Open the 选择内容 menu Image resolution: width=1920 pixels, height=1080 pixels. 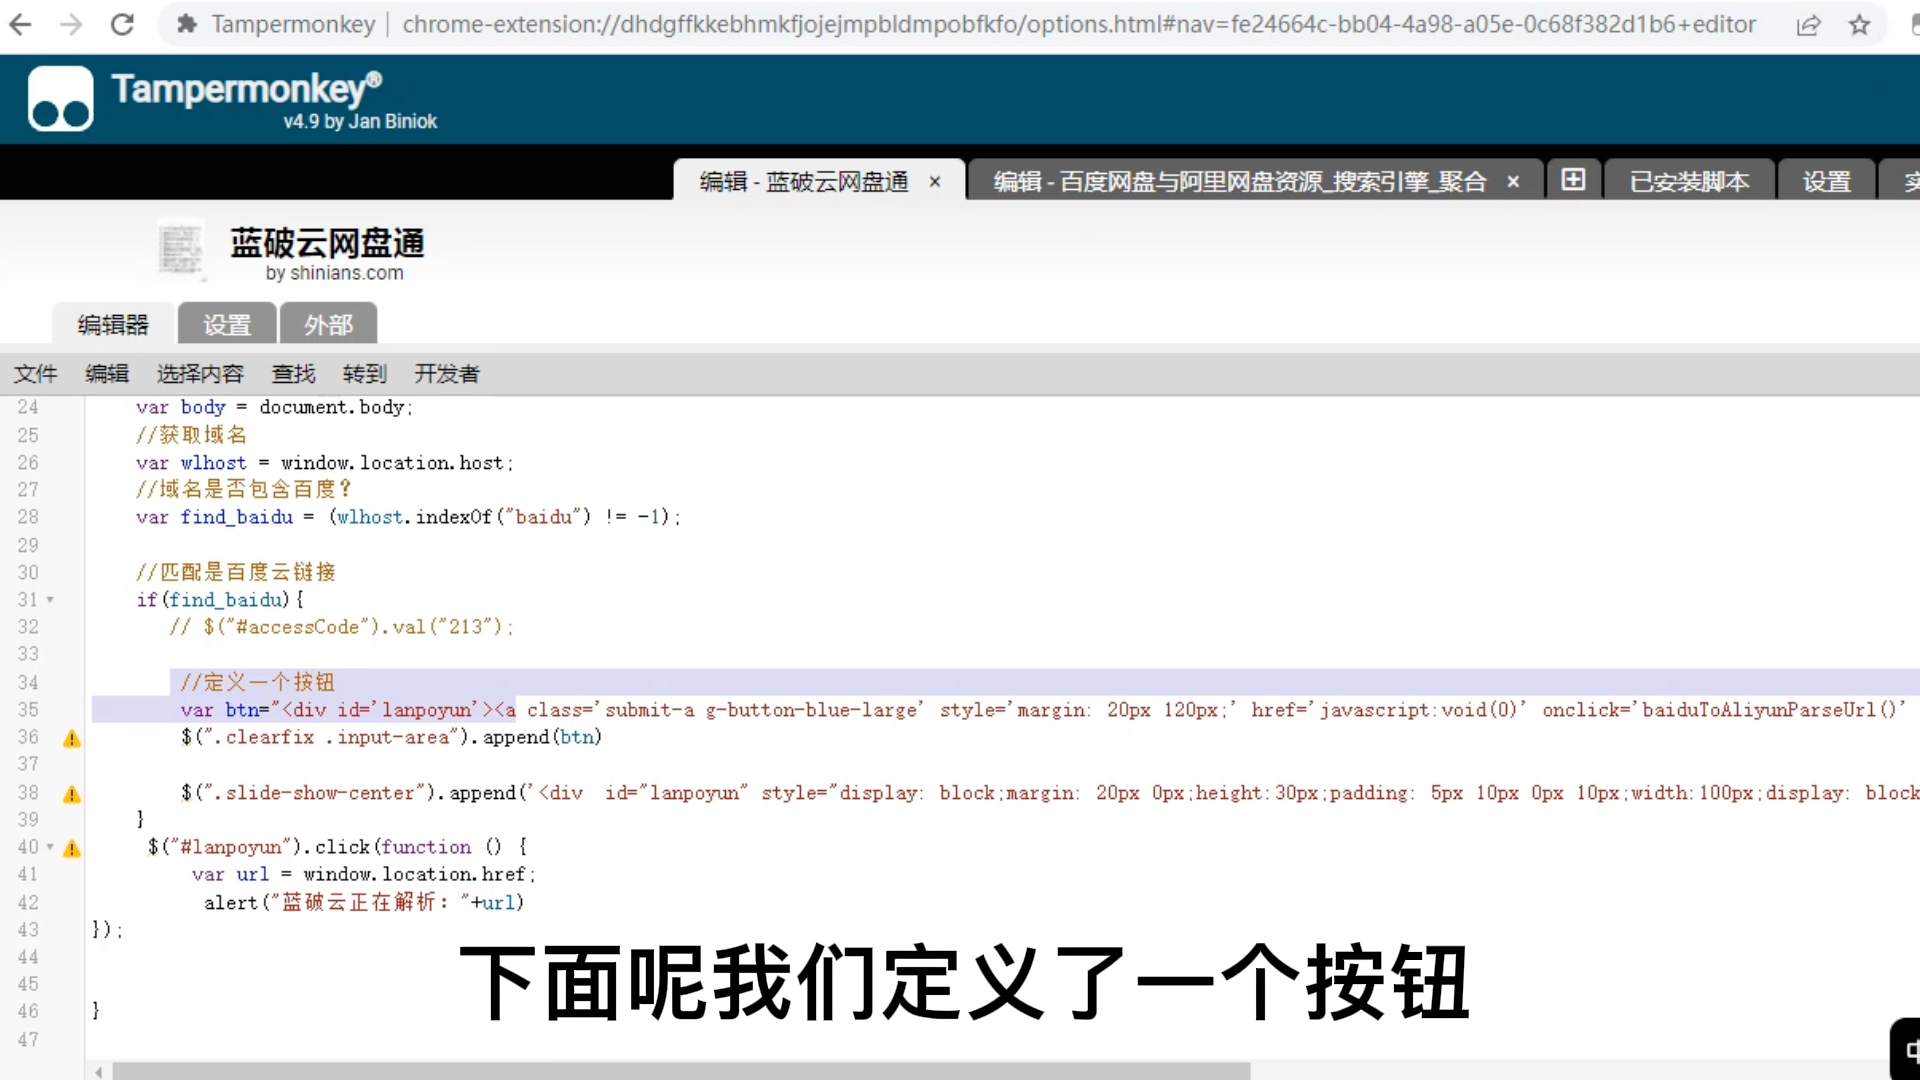(200, 374)
